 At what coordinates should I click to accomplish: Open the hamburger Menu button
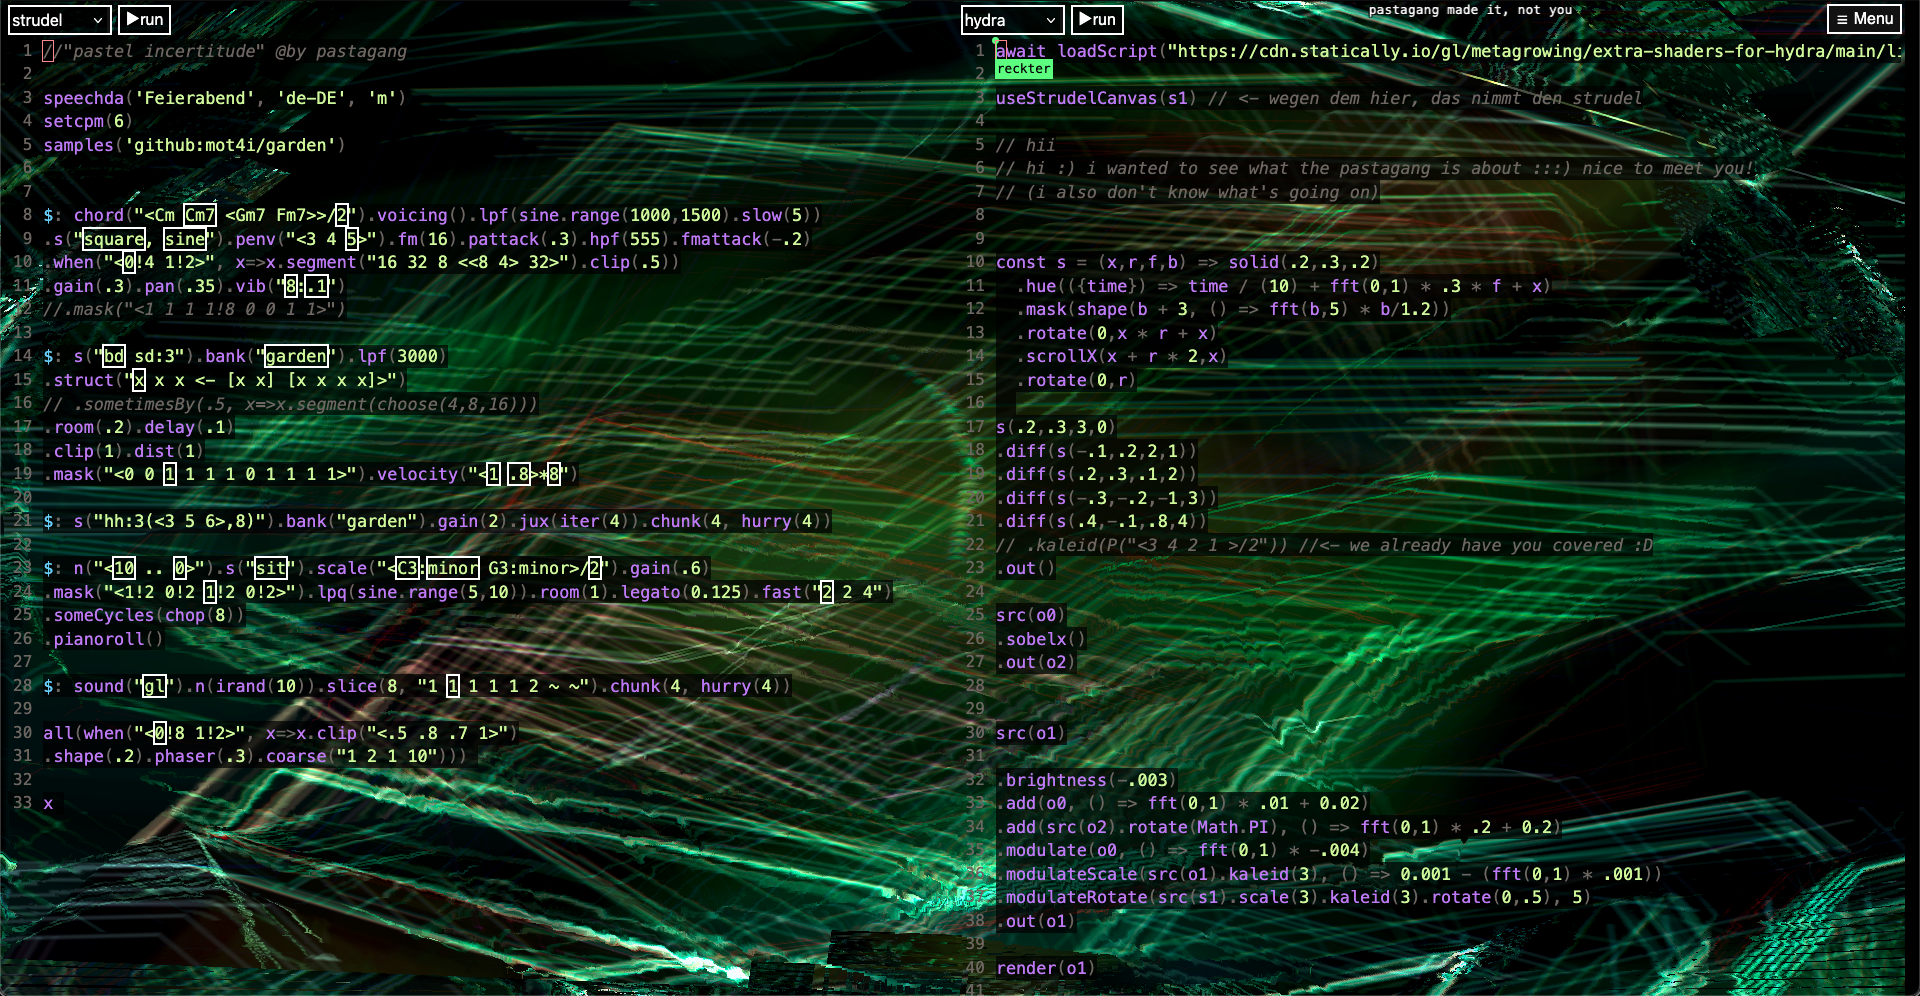1864,19
